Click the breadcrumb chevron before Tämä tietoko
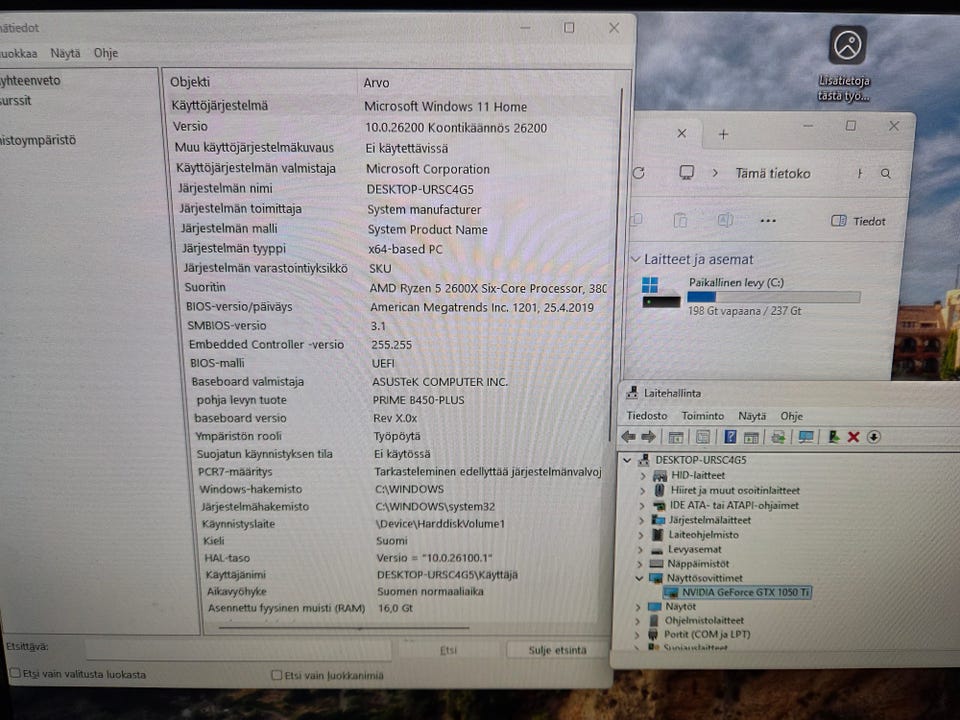 (714, 173)
